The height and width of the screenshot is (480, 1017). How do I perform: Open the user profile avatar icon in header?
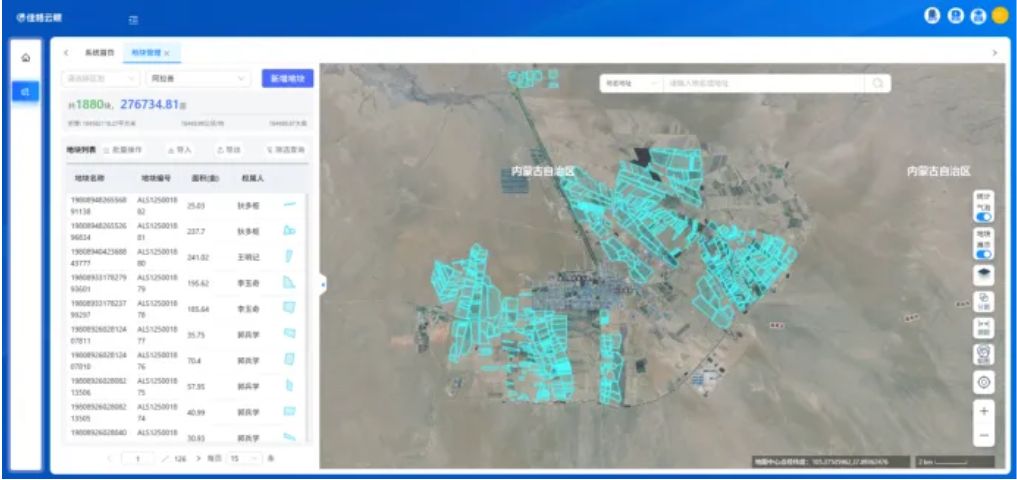tap(933, 16)
